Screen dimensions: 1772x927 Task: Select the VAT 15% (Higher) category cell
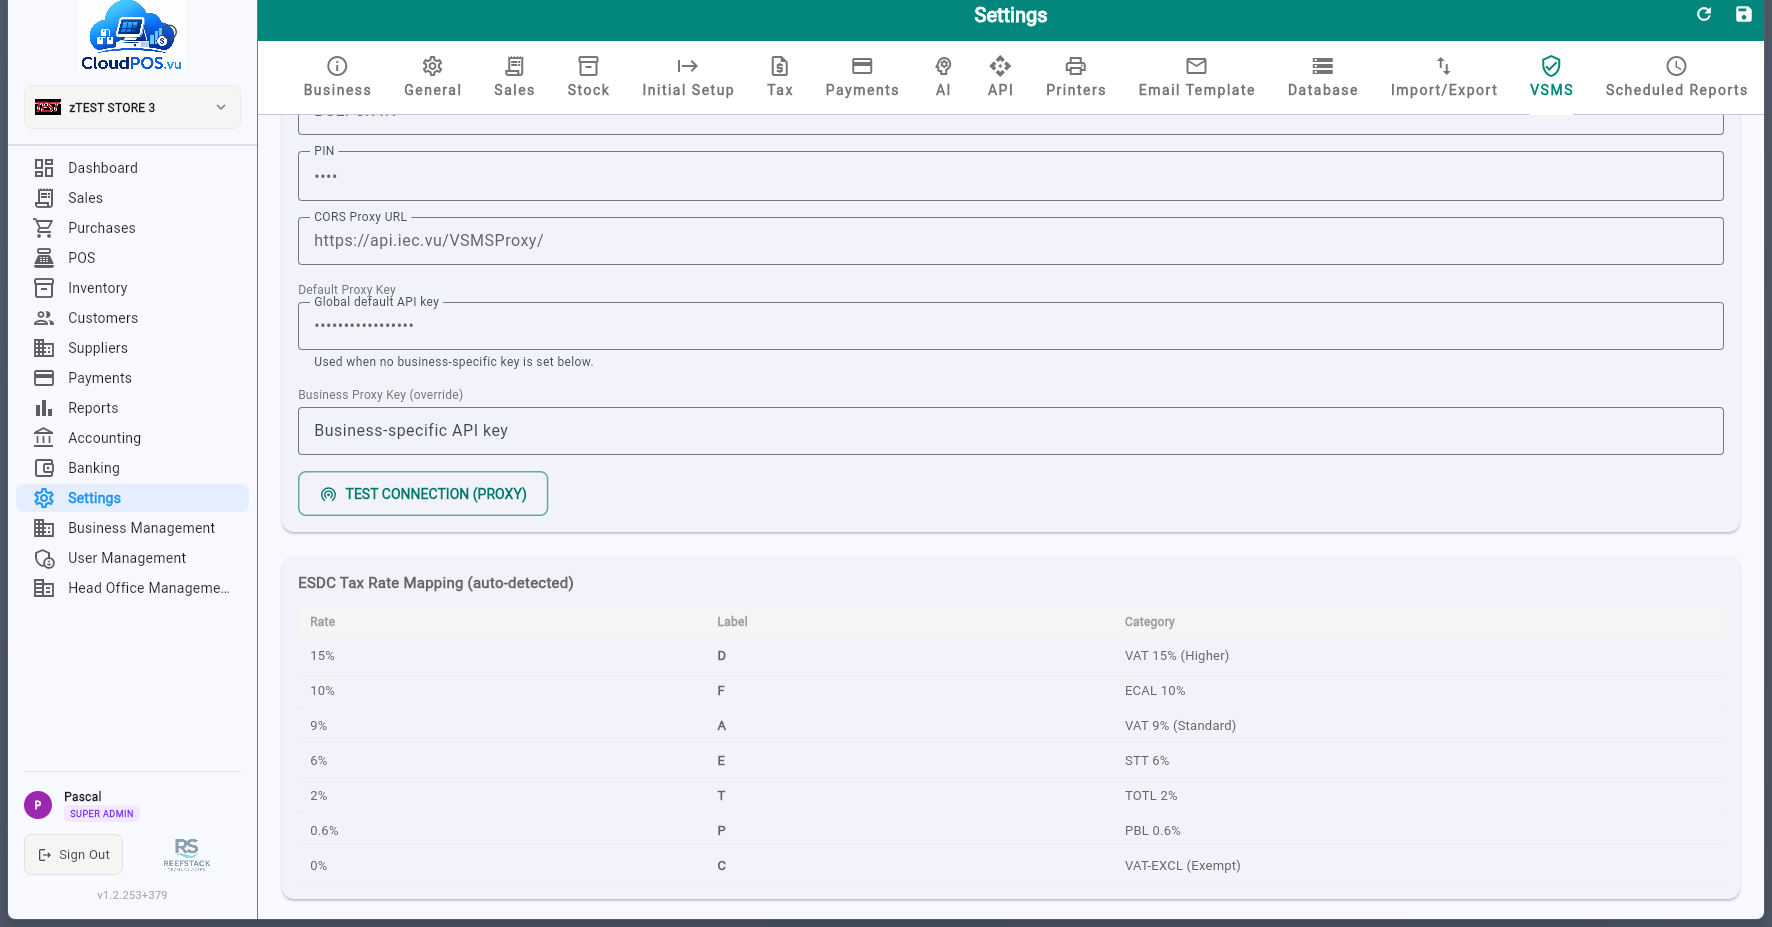tap(1177, 656)
